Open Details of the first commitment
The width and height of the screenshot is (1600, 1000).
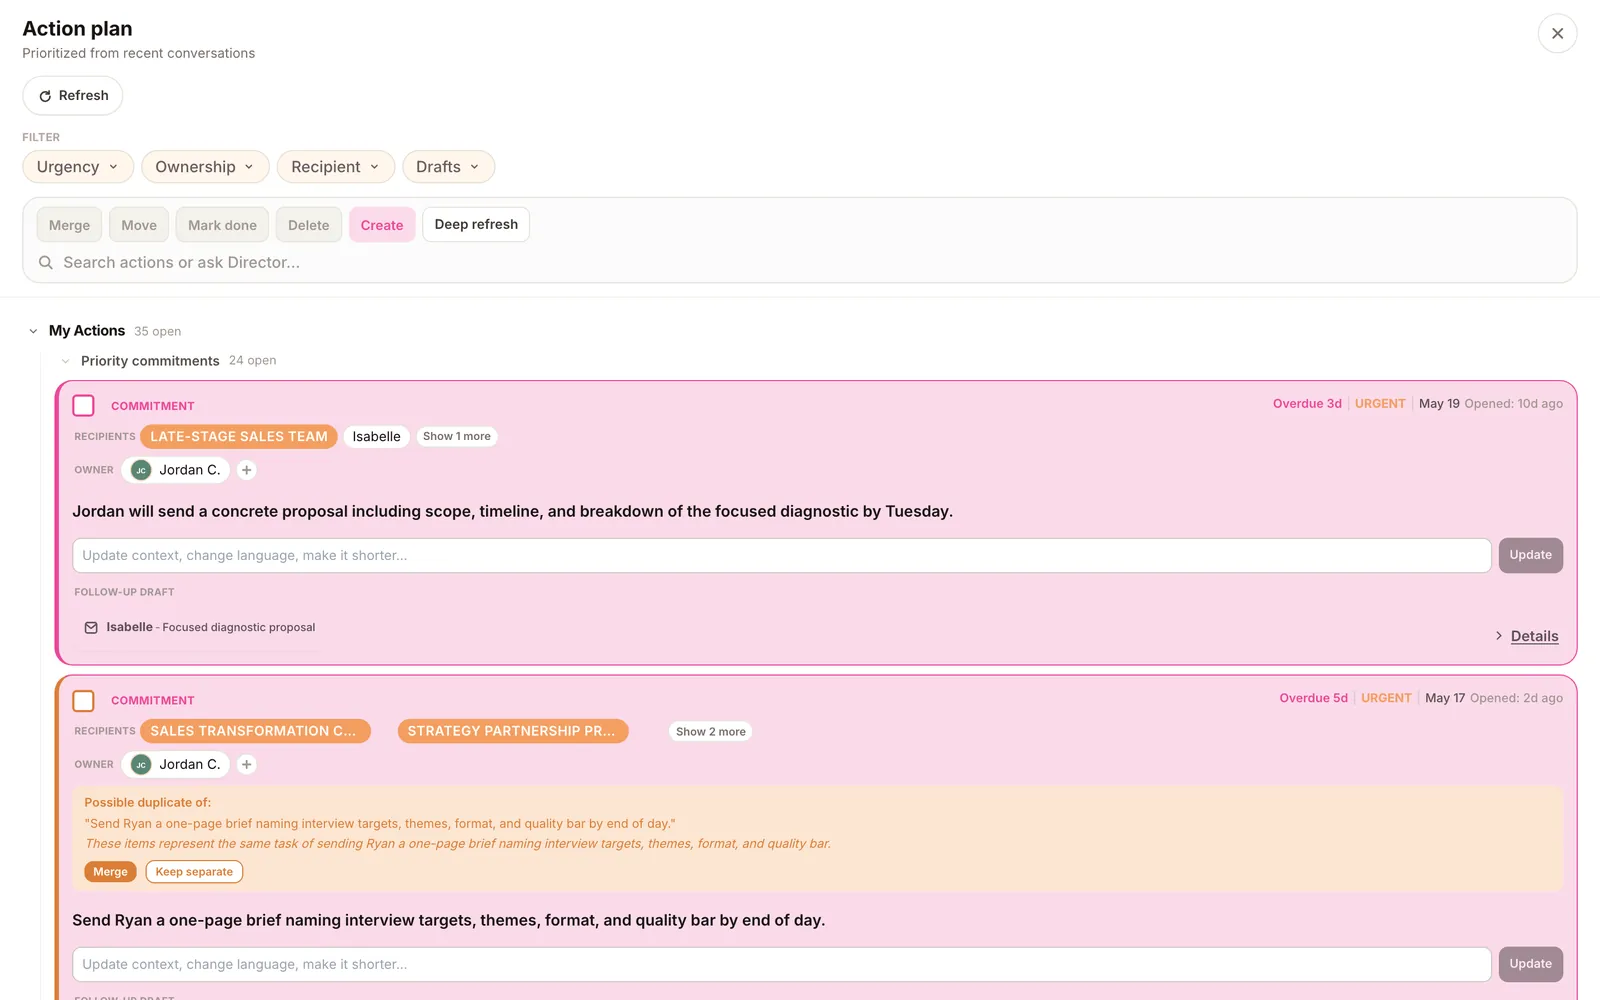tap(1534, 636)
